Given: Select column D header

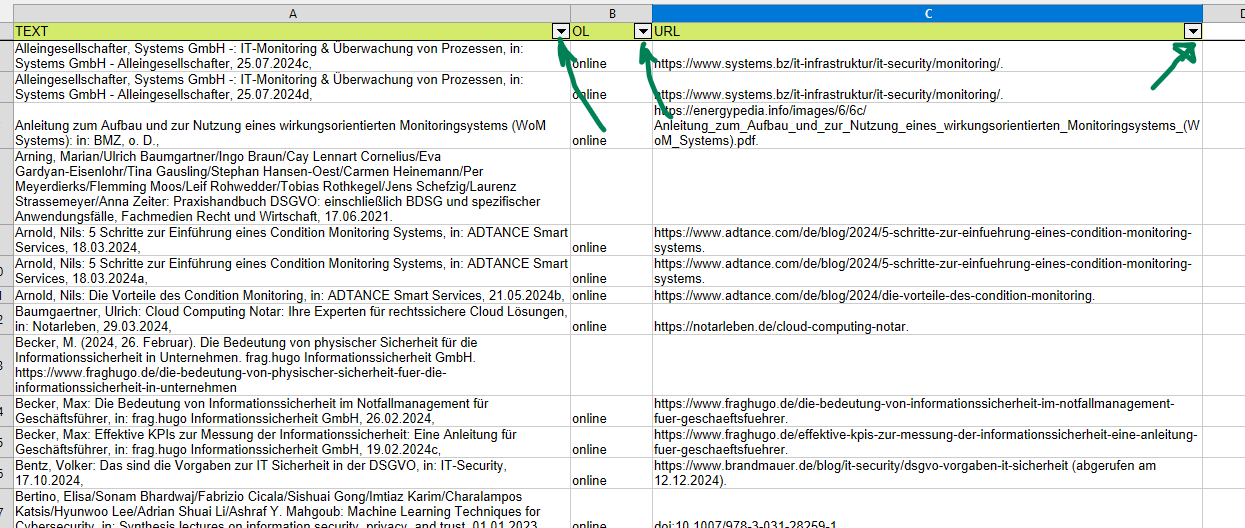Looking at the screenshot, I should pyautogui.click(x=1224, y=13).
